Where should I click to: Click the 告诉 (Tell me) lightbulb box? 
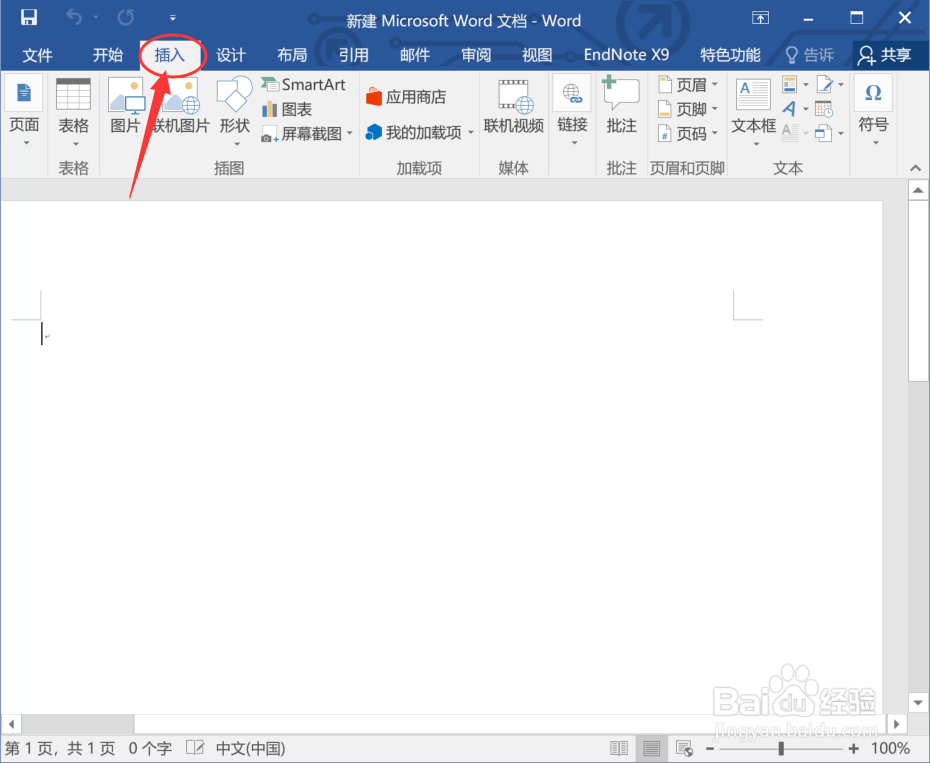point(810,55)
